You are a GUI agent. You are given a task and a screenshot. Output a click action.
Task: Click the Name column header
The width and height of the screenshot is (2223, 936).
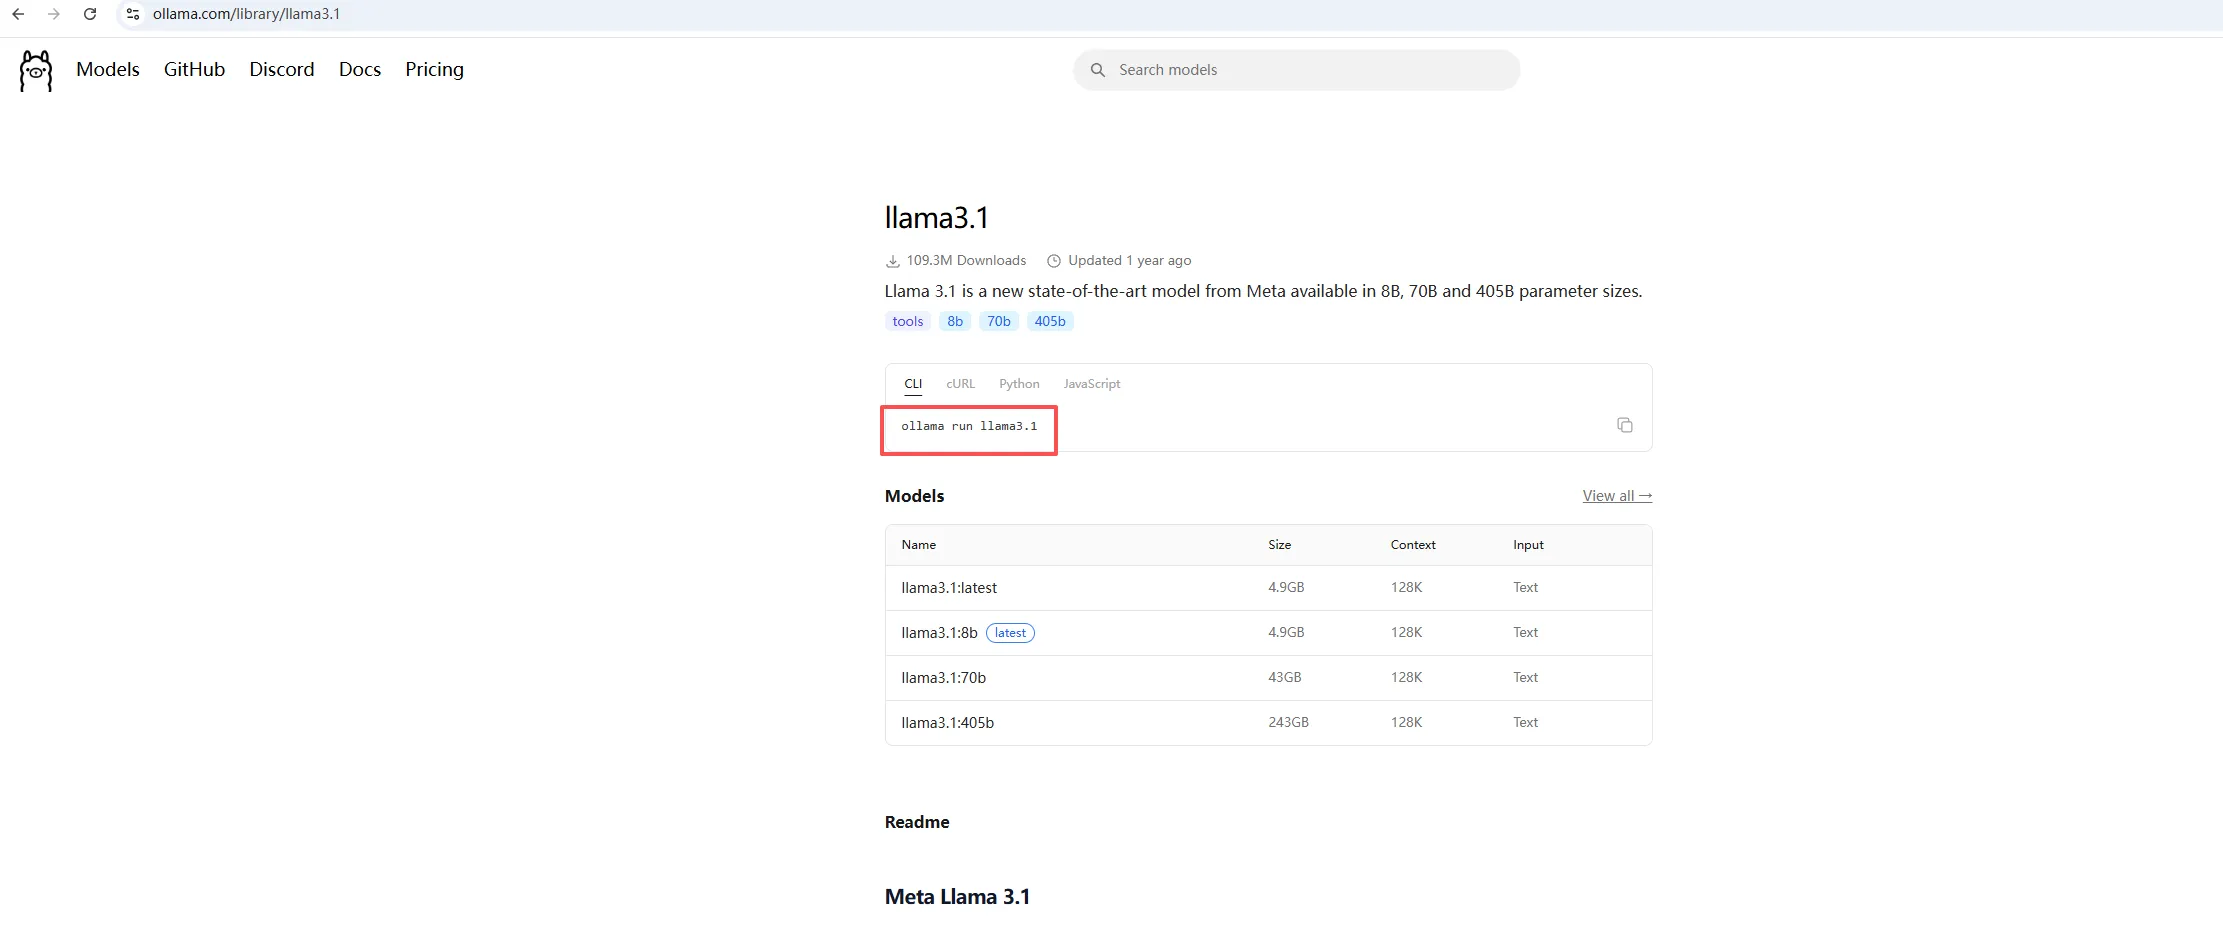click(918, 545)
